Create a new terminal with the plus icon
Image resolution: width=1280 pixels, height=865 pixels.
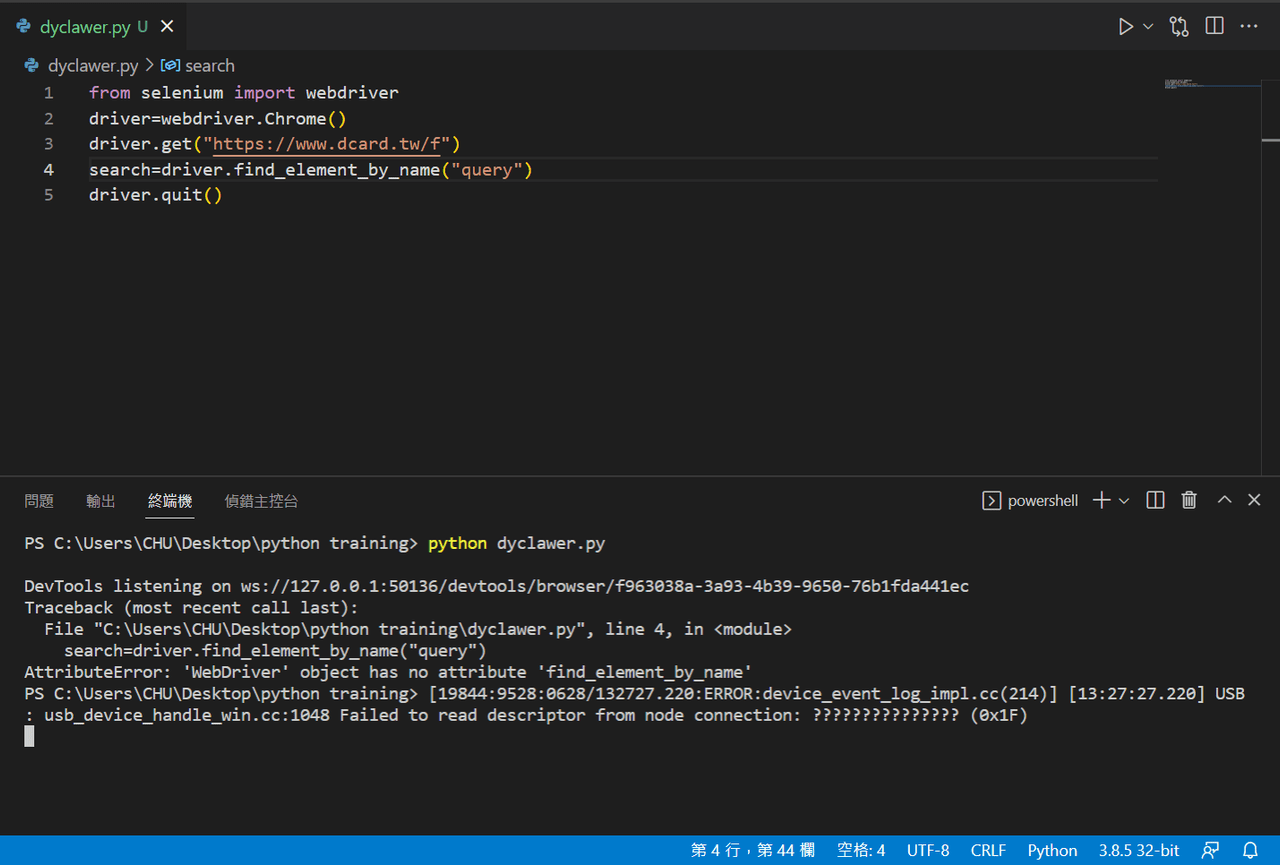pyautogui.click(x=1099, y=500)
